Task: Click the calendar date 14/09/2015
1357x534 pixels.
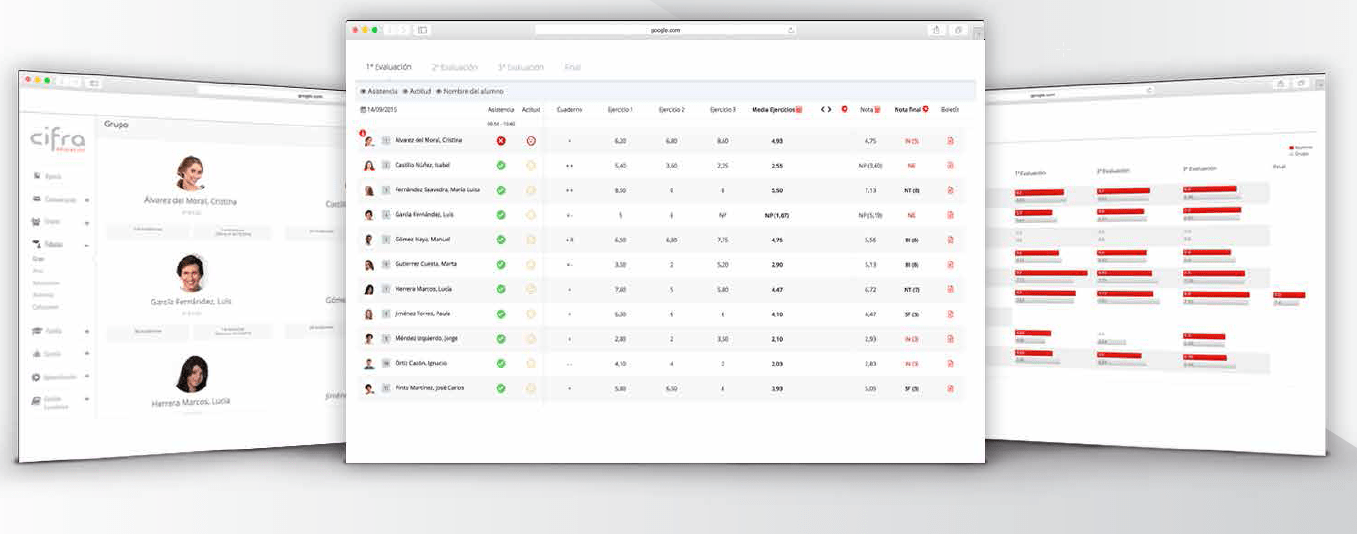Action: [x=379, y=109]
